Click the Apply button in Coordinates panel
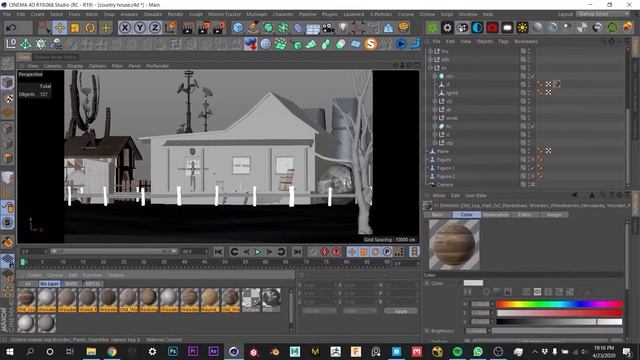Image resolution: width=640 pixels, height=360 pixels. (x=401, y=311)
